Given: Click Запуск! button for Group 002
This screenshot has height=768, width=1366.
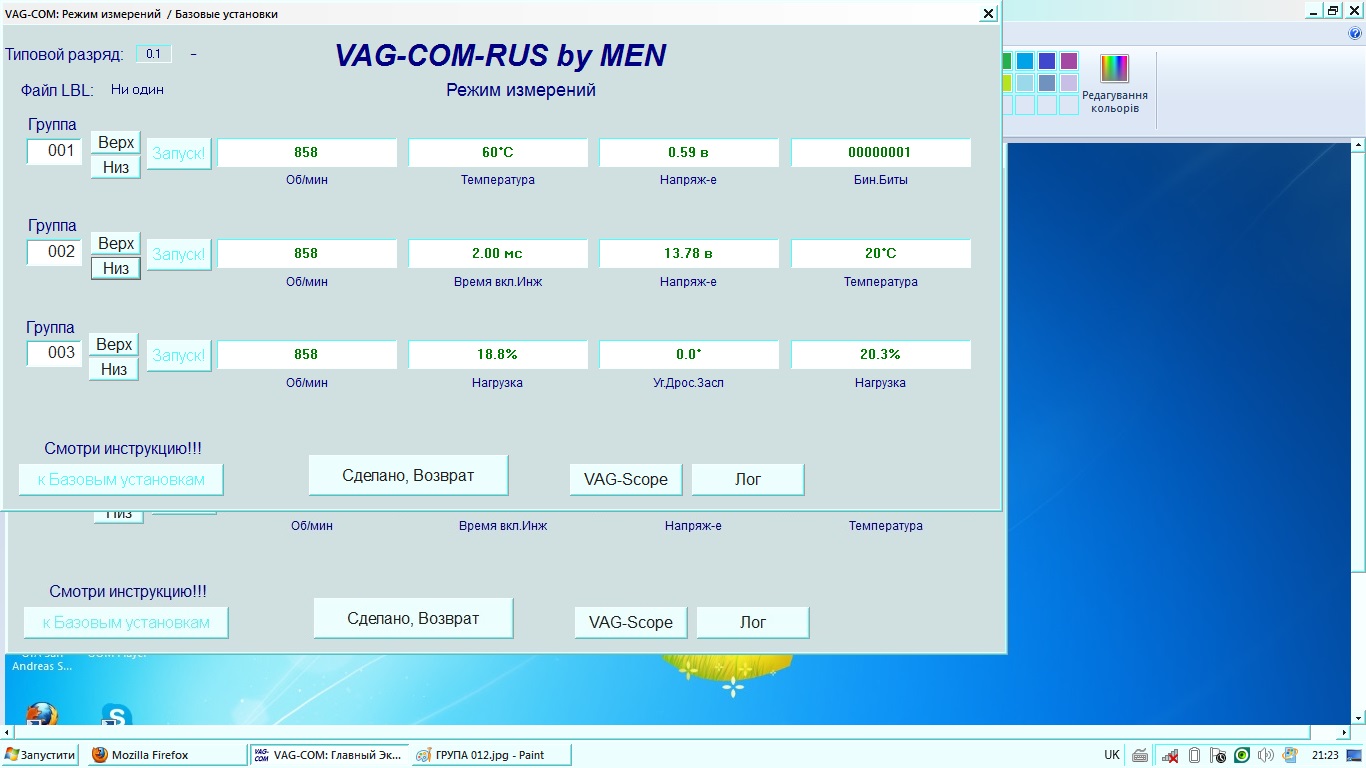Looking at the screenshot, I should (179, 255).
